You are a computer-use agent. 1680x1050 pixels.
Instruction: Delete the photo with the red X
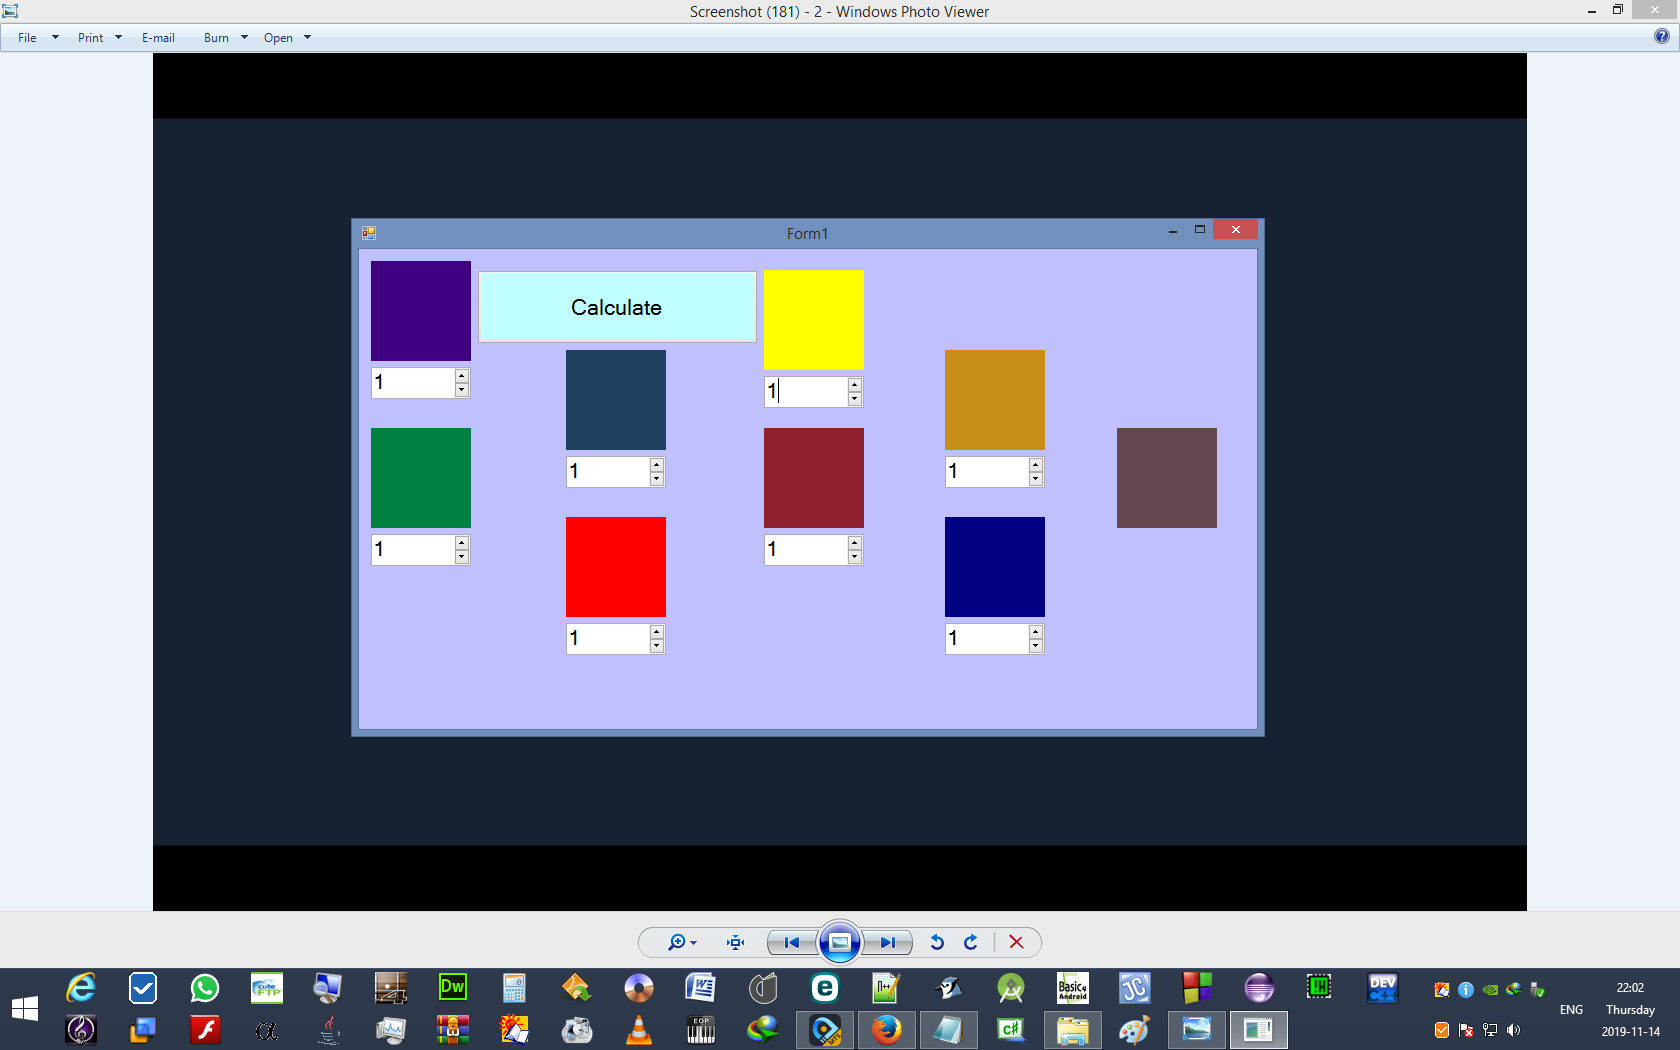[1016, 942]
